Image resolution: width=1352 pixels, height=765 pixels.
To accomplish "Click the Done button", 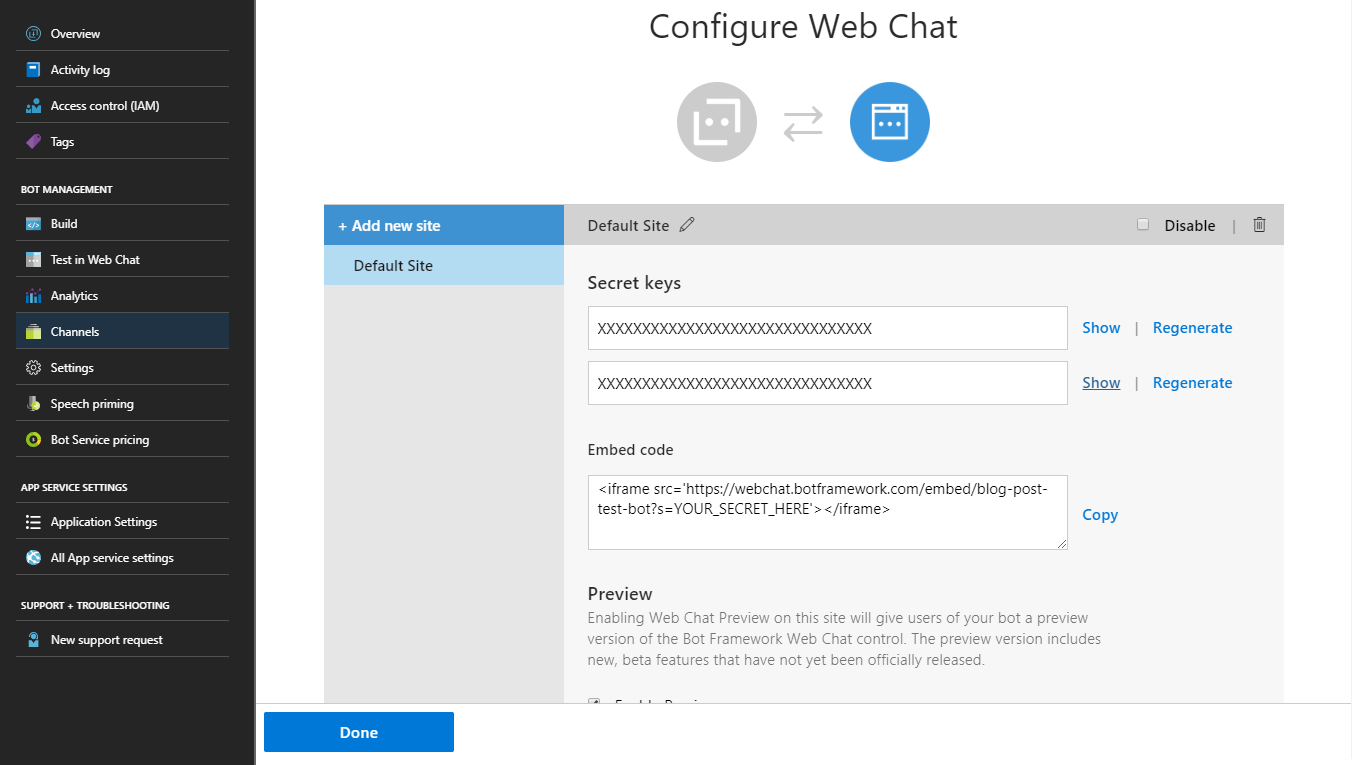I will [359, 732].
